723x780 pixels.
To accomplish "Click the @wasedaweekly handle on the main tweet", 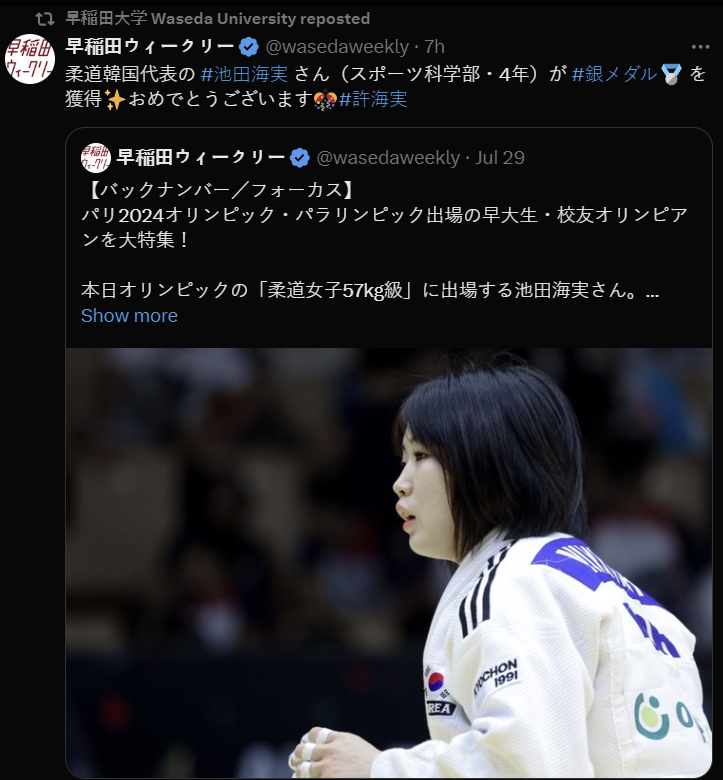I will [337, 47].
